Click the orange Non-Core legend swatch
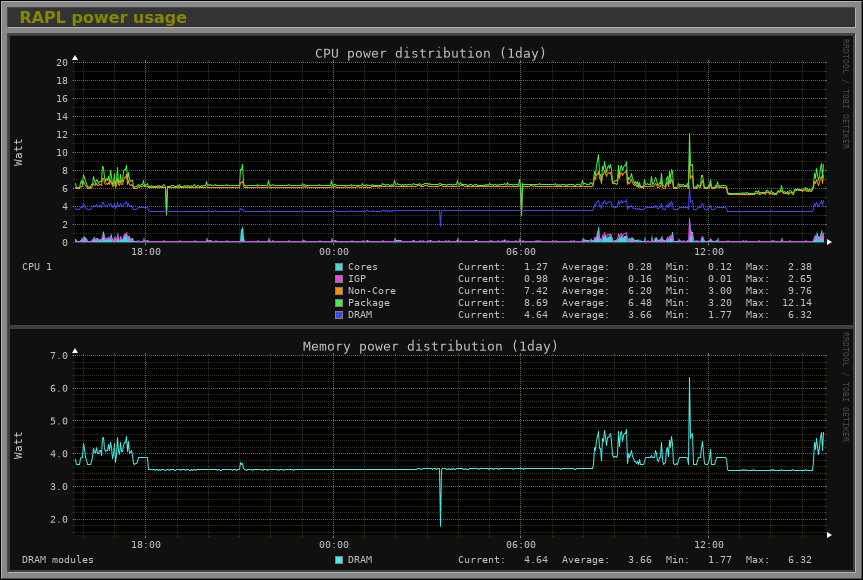Viewport: 863px width, 580px height. tap(339, 291)
